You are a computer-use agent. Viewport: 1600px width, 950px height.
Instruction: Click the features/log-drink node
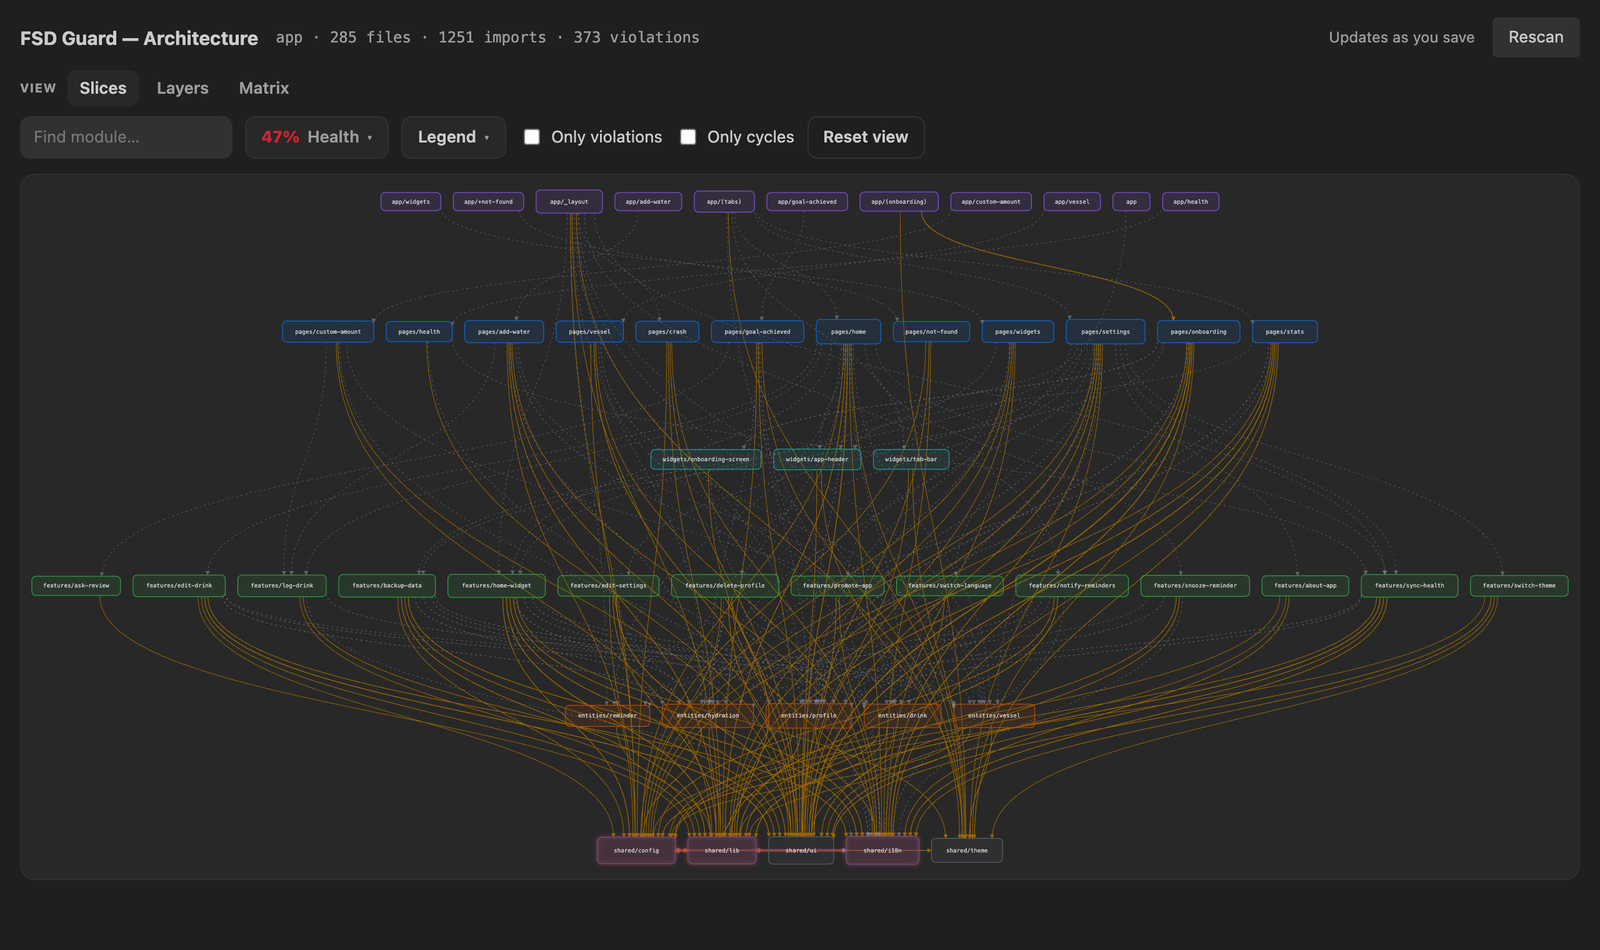coord(282,586)
